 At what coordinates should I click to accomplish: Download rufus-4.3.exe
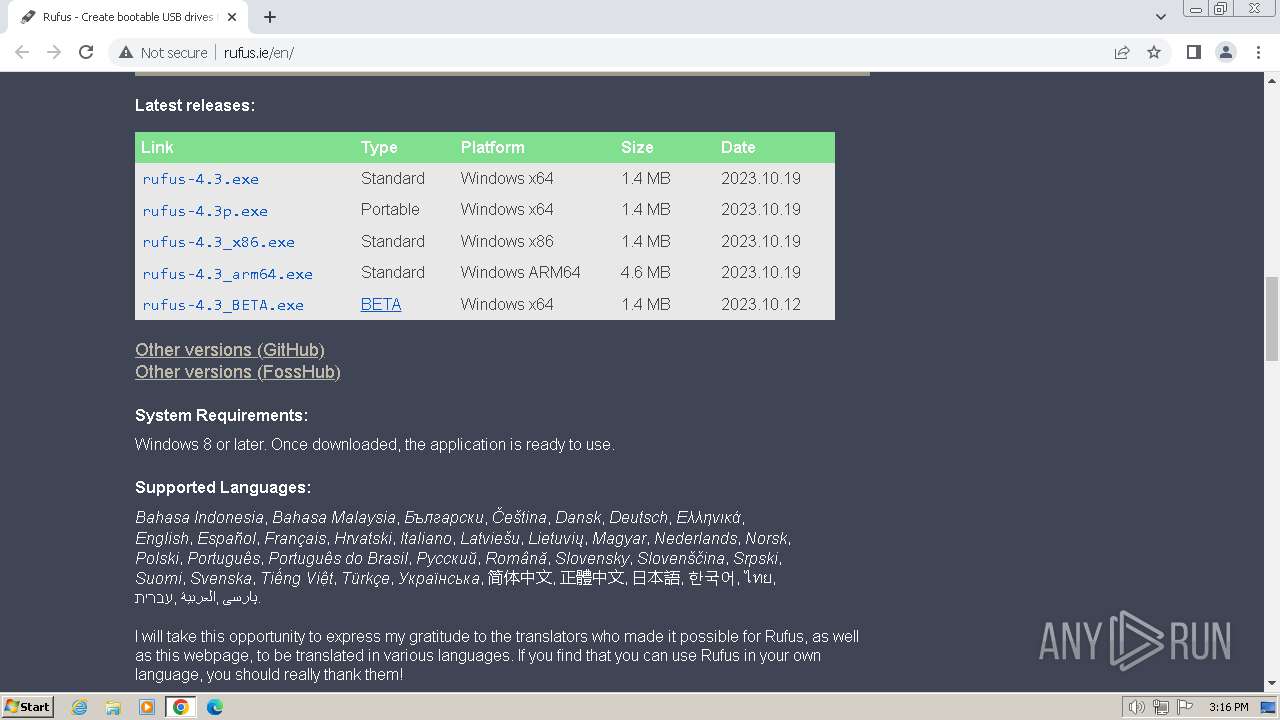coord(201,179)
